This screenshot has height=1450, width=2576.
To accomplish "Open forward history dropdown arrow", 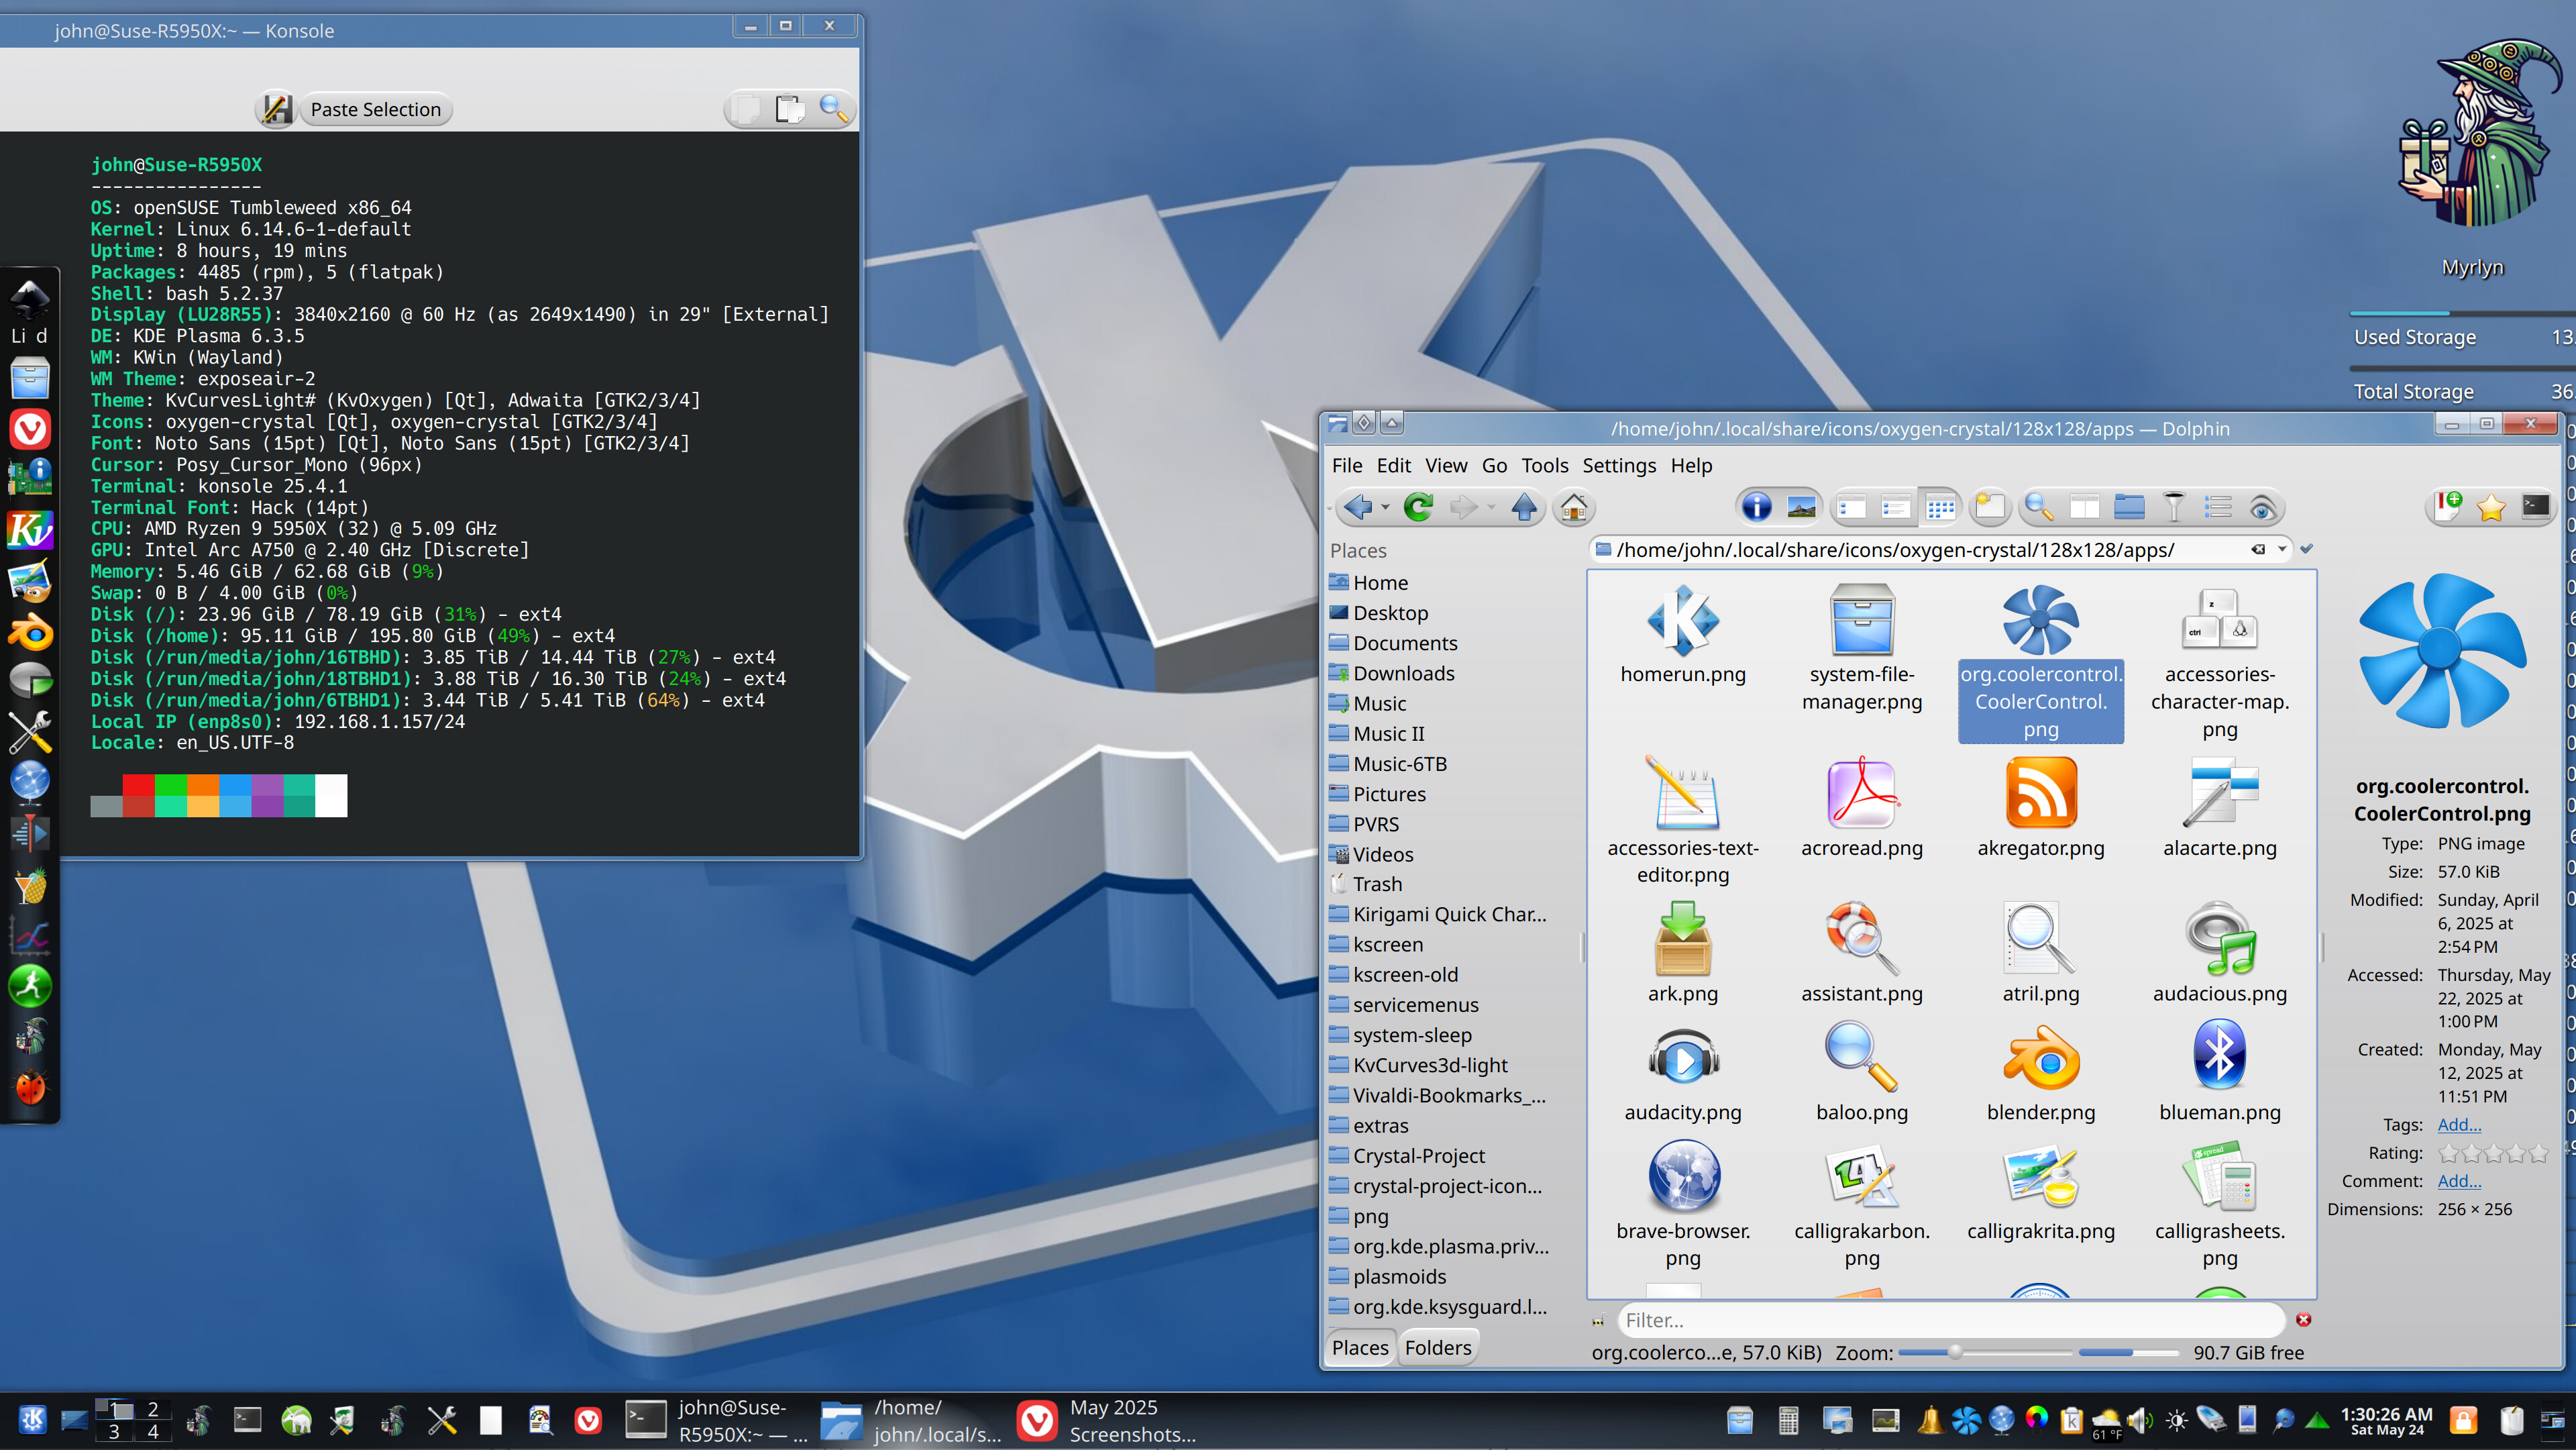I will tap(1491, 508).
